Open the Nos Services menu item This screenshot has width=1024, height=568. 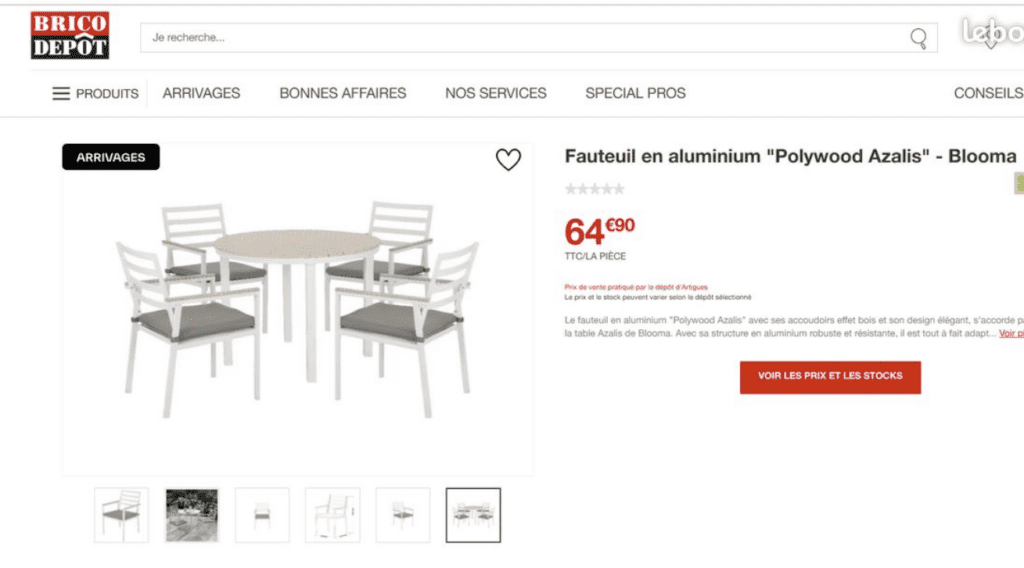click(495, 93)
